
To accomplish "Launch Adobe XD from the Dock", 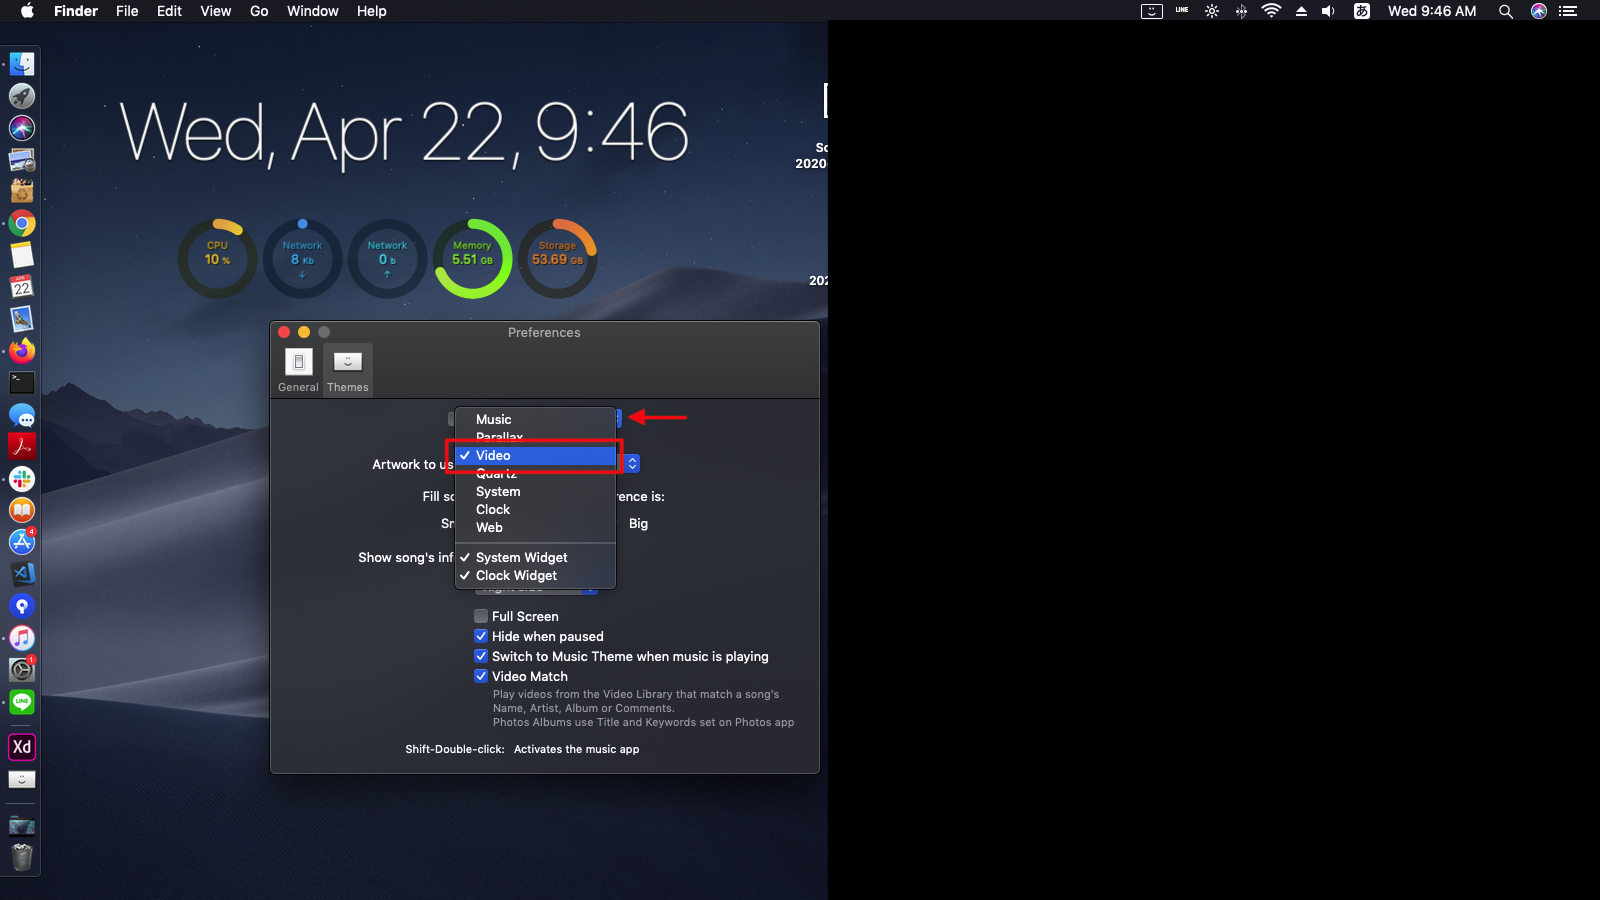I will 22,747.
